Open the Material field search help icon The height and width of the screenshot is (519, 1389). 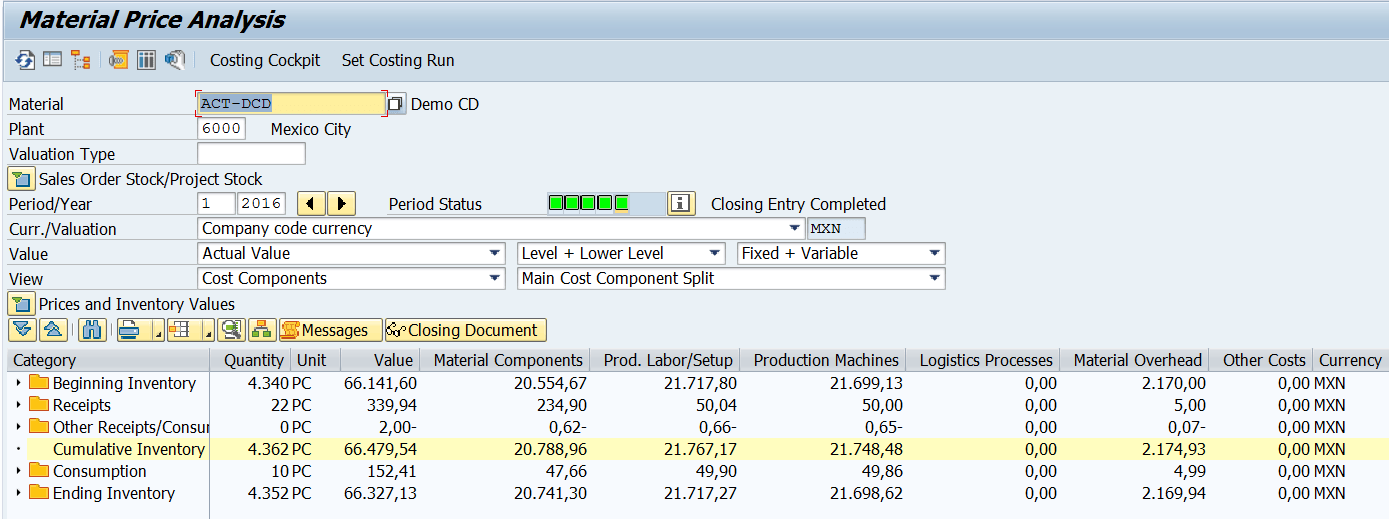tap(396, 104)
